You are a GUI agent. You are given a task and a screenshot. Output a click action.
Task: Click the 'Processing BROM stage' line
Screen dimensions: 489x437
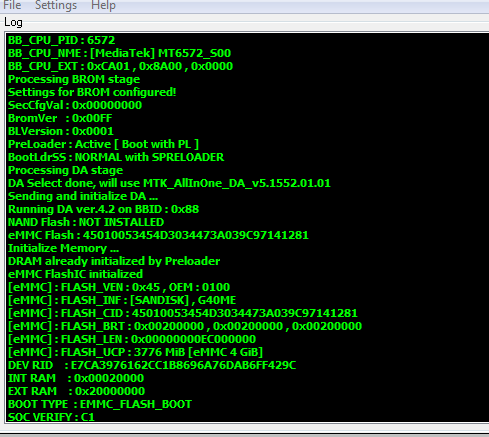pos(74,79)
